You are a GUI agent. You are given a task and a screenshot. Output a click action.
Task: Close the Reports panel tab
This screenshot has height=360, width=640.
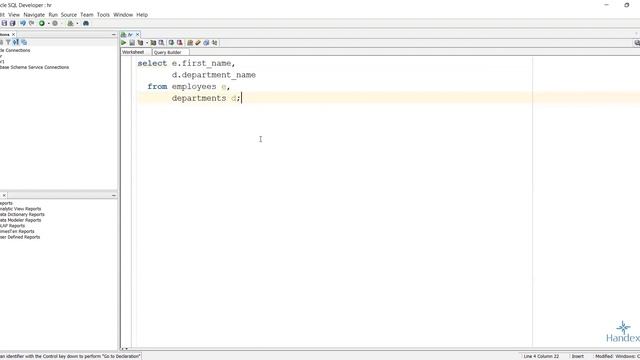coord(4,196)
